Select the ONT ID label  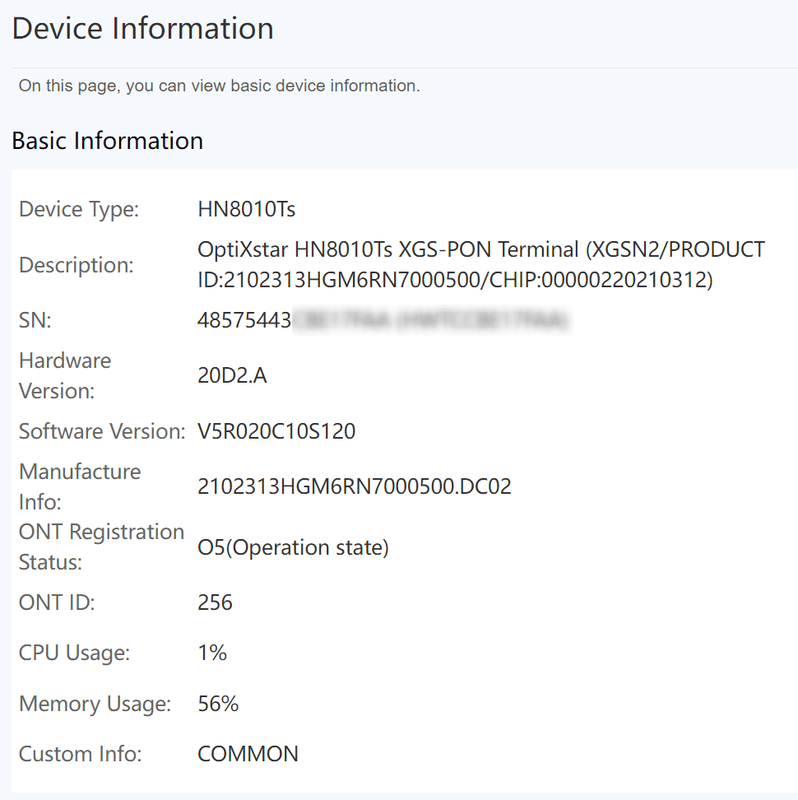[x=57, y=603]
